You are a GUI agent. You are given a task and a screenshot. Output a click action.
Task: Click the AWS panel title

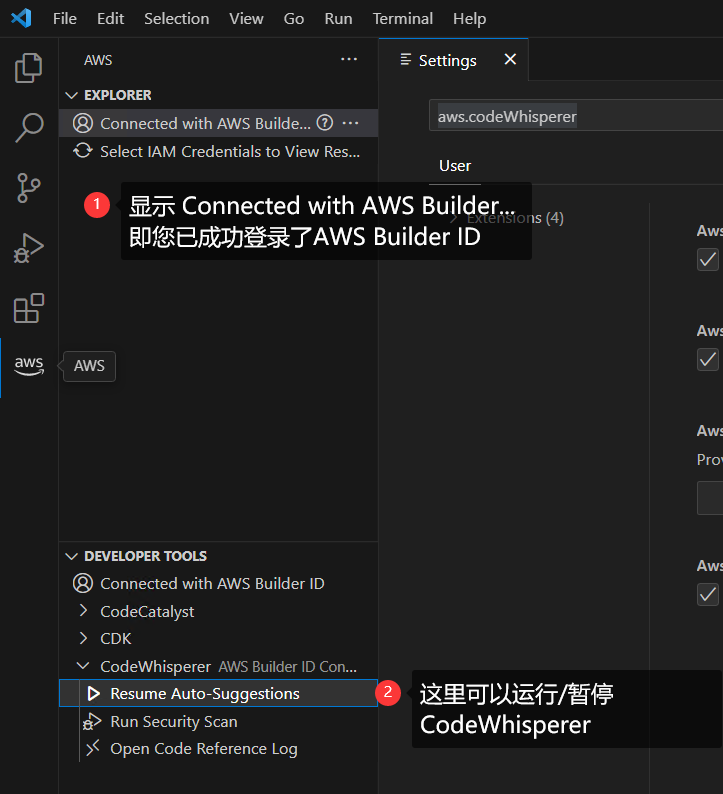tap(98, 60)
